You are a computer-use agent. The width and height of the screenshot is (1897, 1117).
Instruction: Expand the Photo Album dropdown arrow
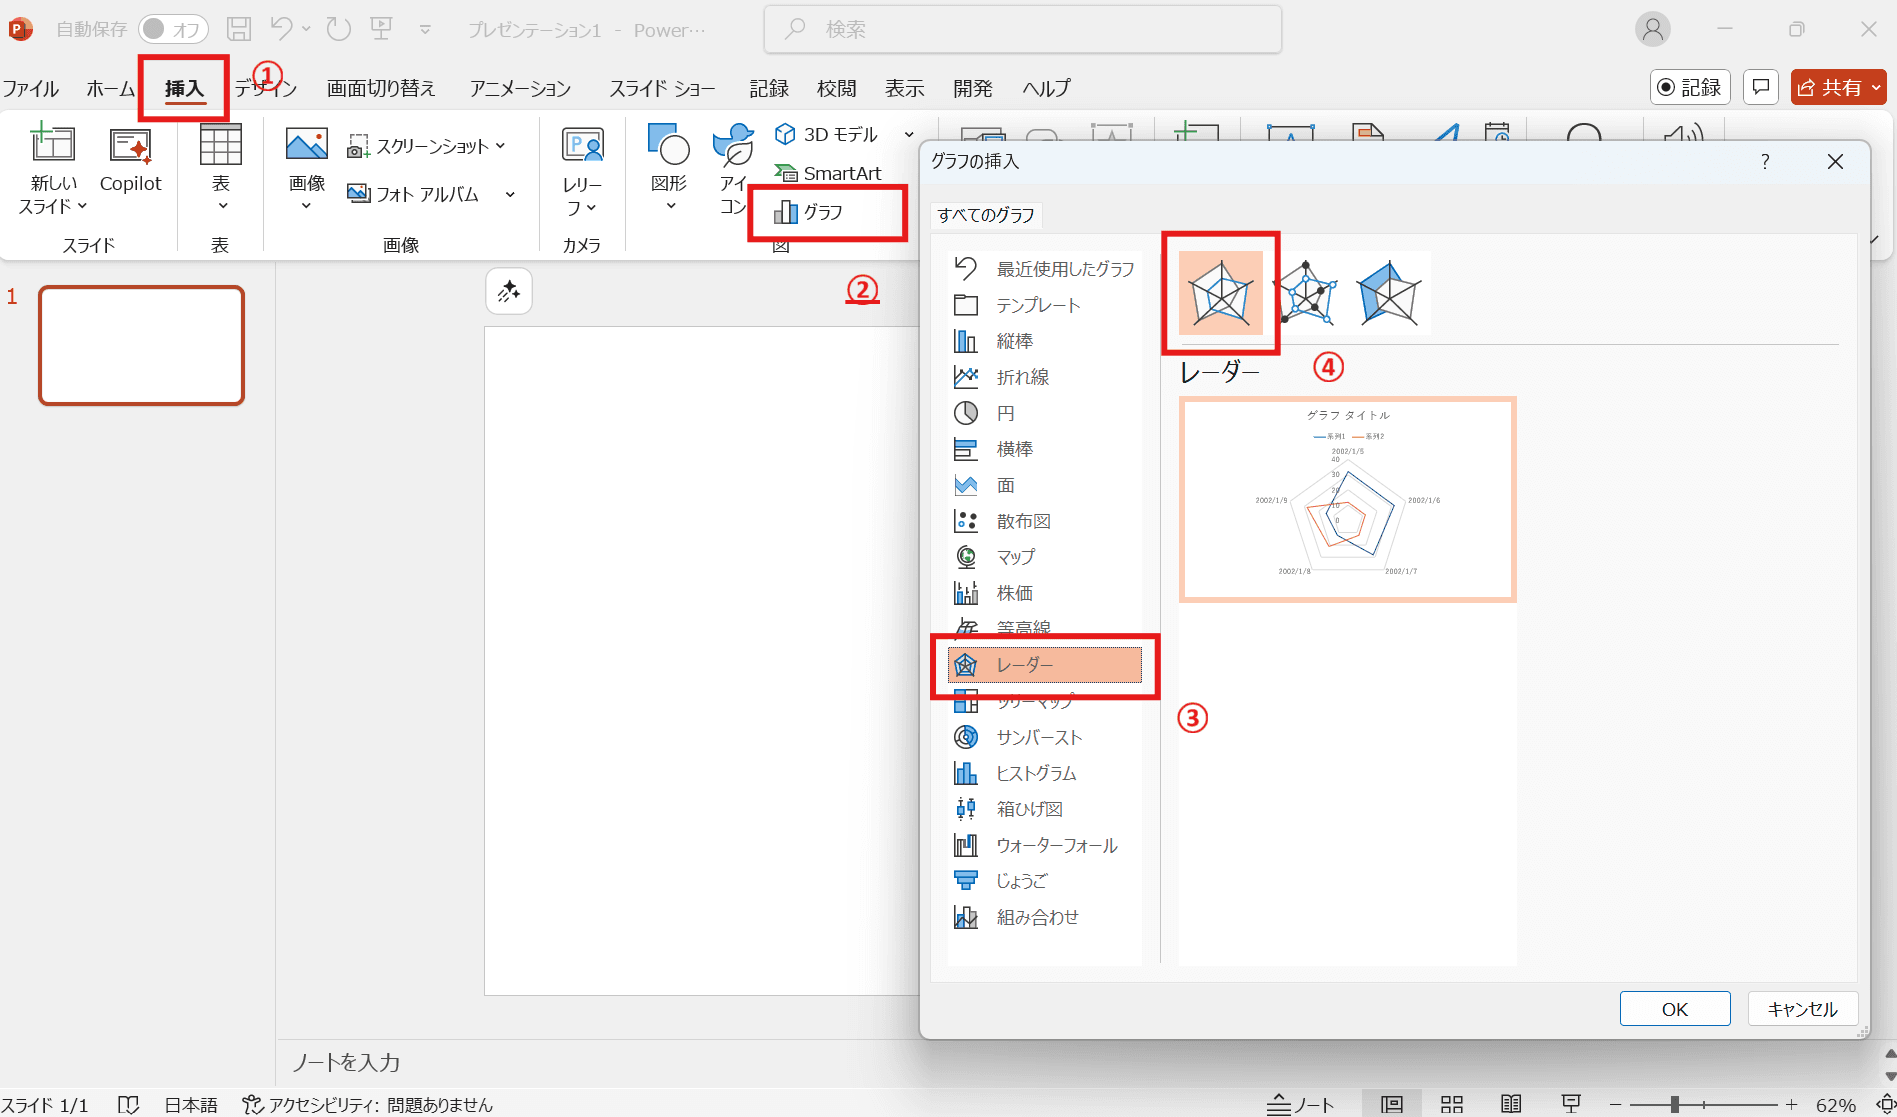tap(510, 195)
